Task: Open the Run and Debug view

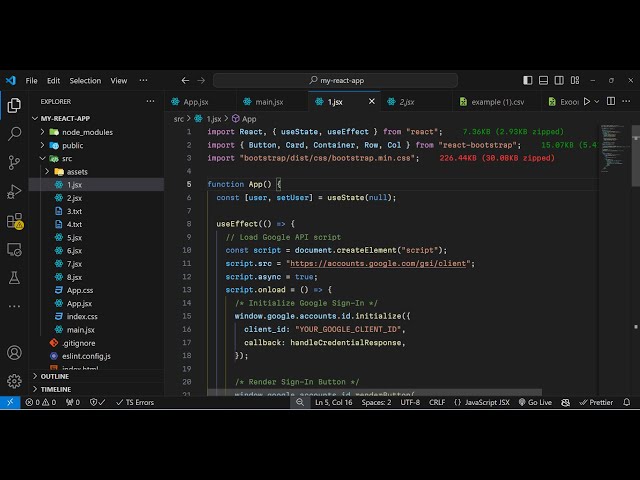Action: [x=14, y=191]
